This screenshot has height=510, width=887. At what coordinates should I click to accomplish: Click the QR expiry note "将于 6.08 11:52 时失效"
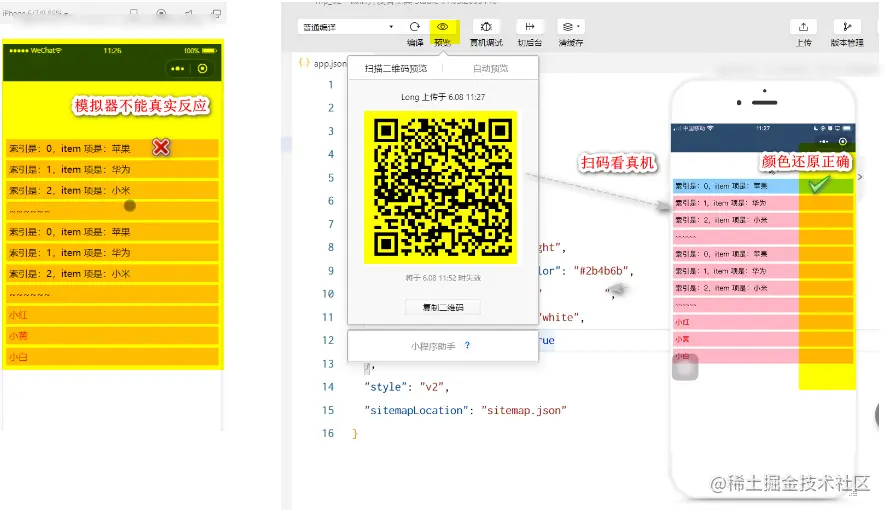pyautogui.click(x=443, y=278)
